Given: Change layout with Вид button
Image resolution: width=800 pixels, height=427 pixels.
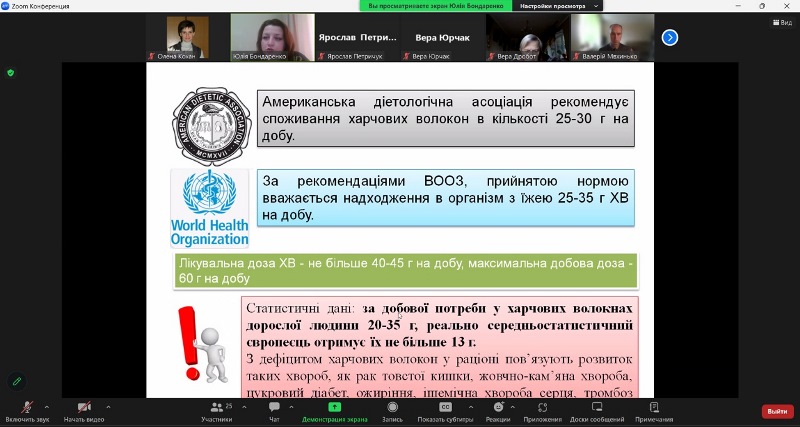Looking at the screenshot, I should click(x=782, y=22).
